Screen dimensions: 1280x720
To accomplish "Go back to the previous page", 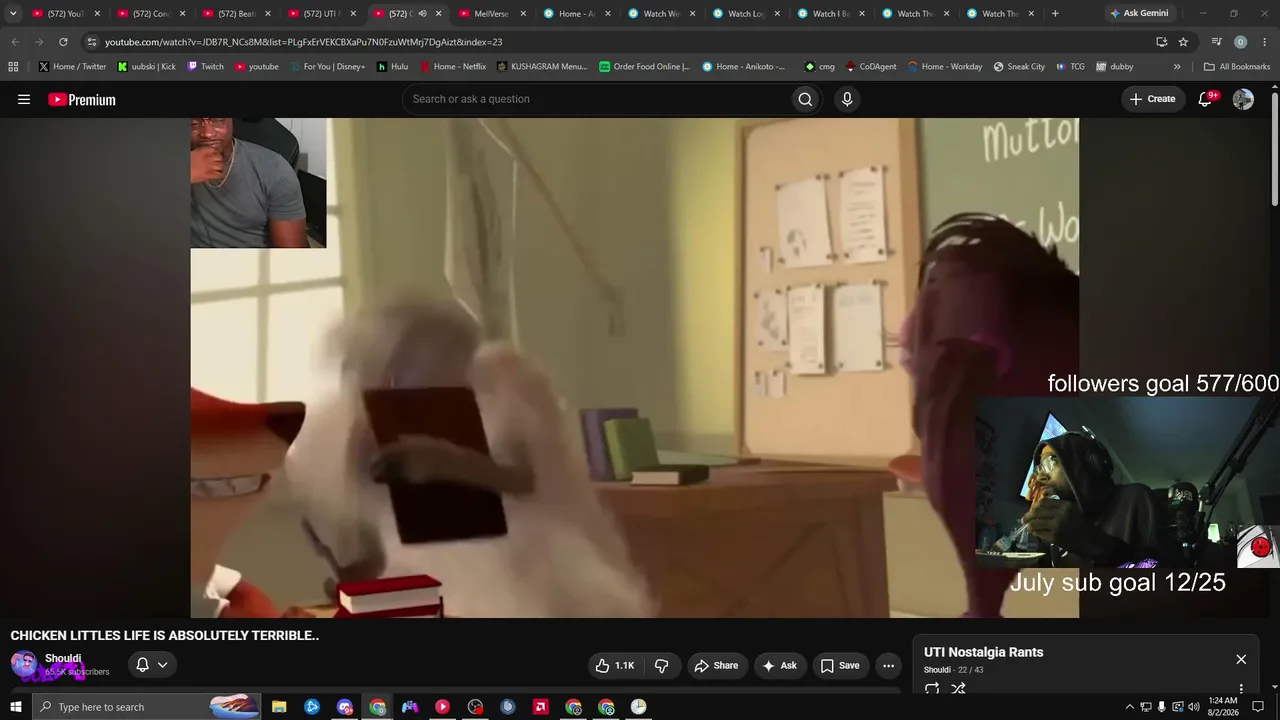I will pos(15,42).
